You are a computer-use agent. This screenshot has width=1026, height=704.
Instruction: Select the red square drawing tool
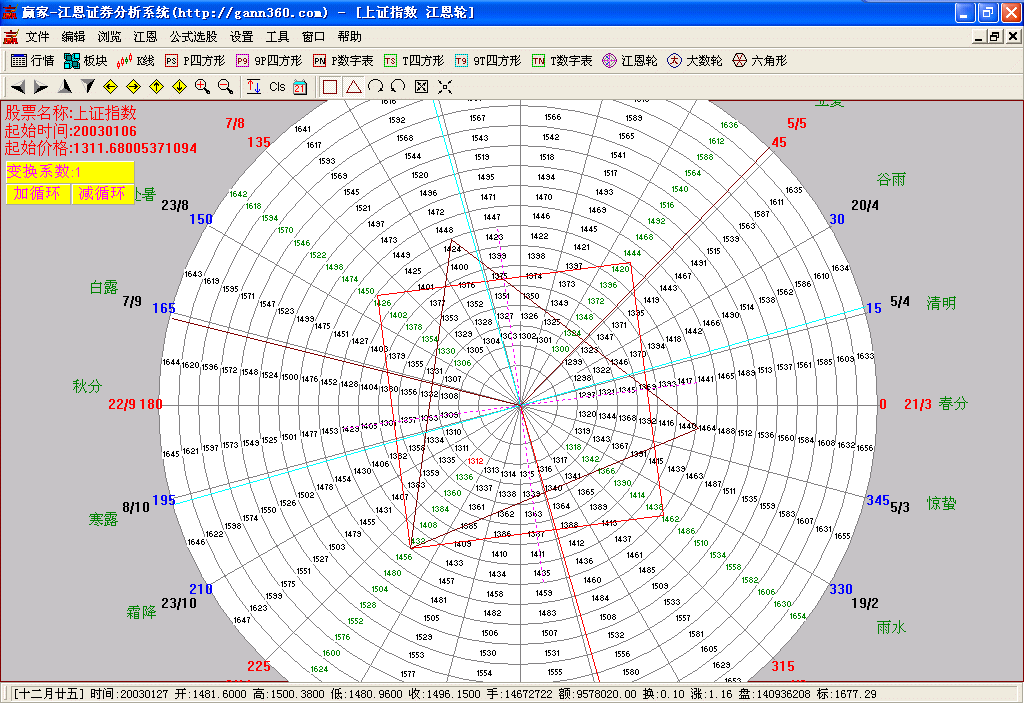[330, 87]
